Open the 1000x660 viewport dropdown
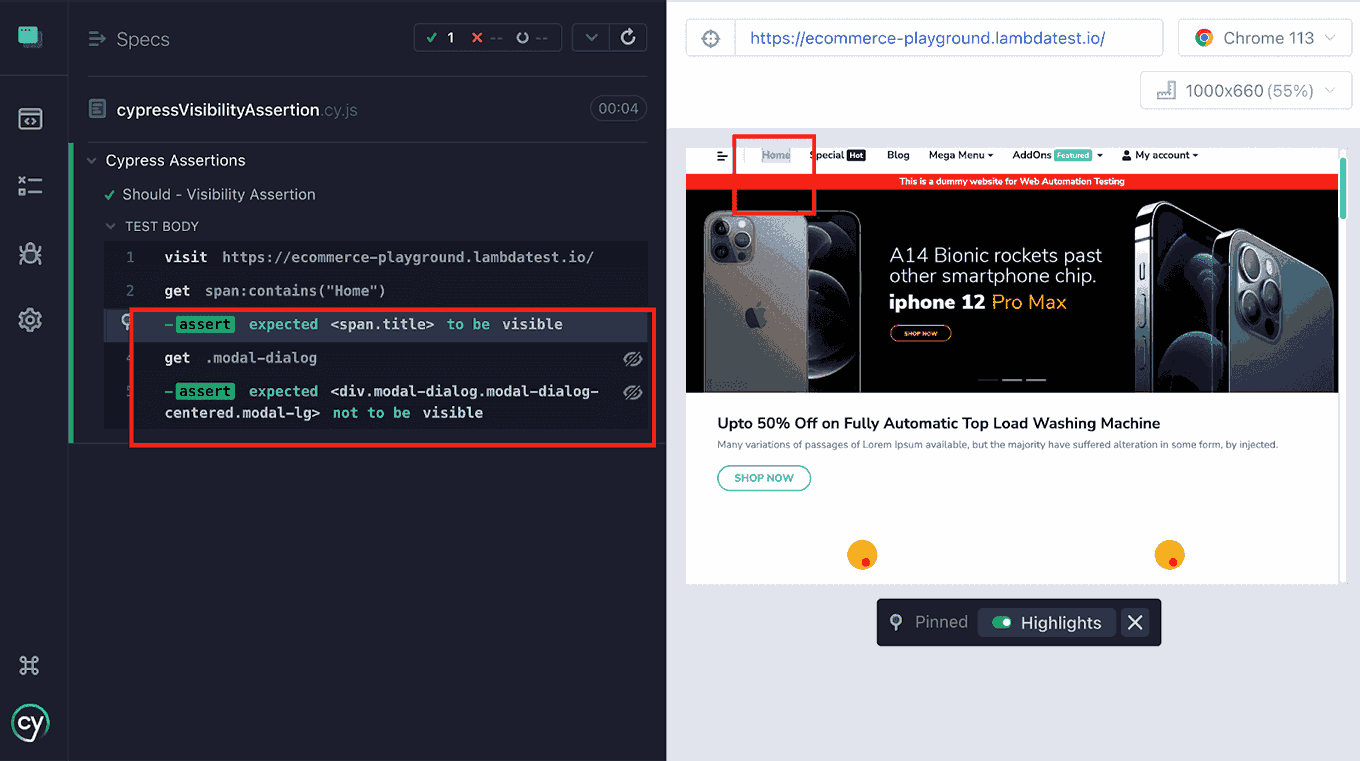 [1245, 90]
